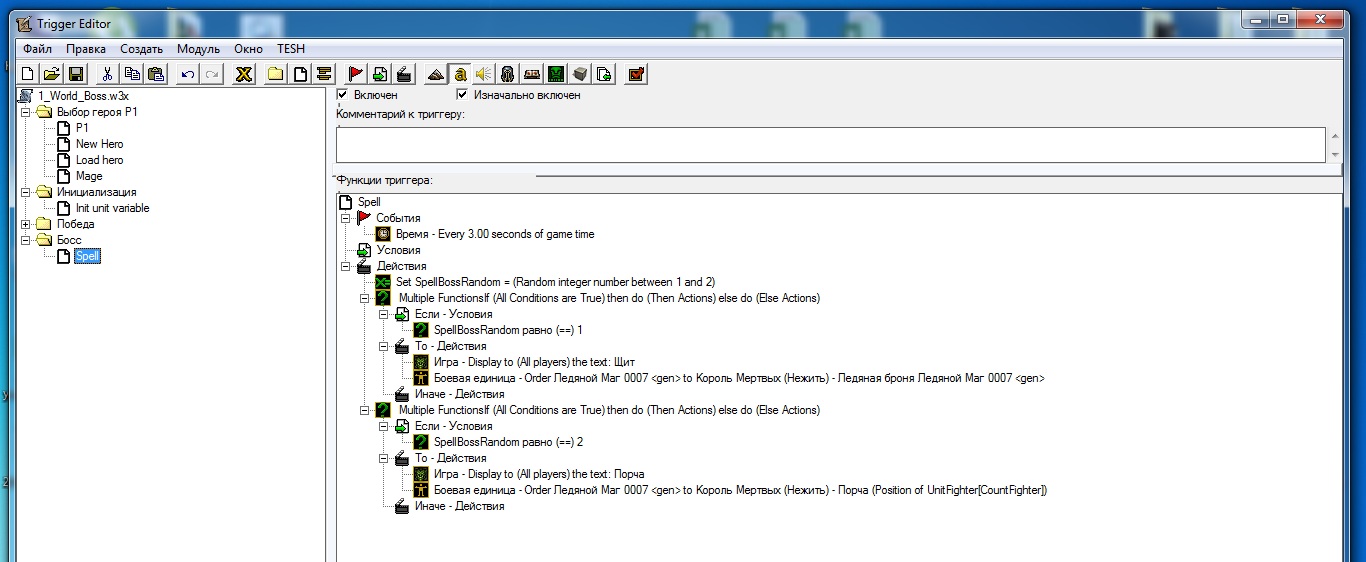Click the Open map folder icon
The width and height of the screenshot is (1366, 562).
point(52,73)
